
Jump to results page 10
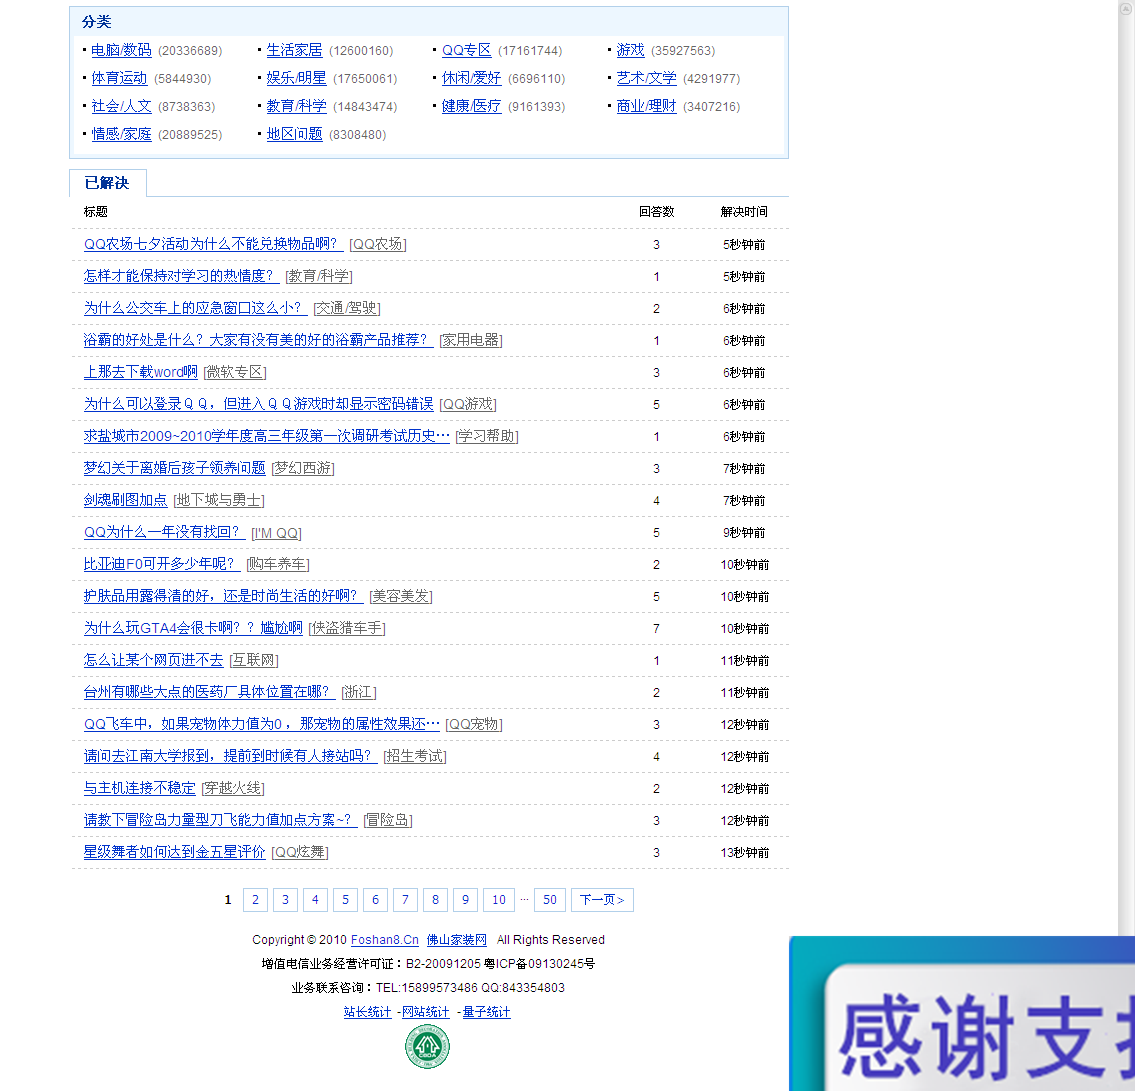(499, 900)
